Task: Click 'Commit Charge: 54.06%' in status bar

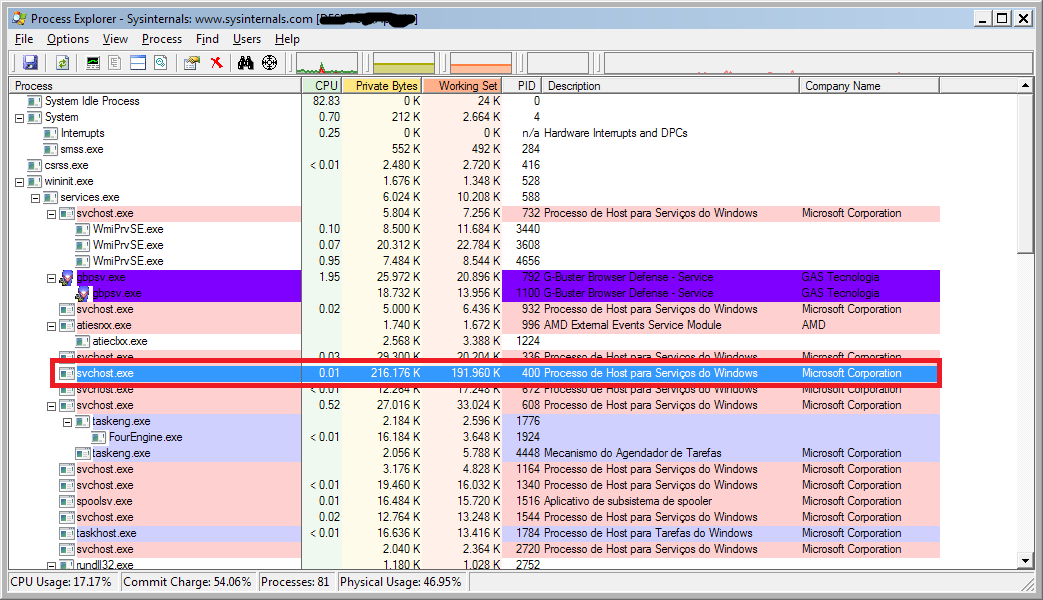Action: point(188,582)
